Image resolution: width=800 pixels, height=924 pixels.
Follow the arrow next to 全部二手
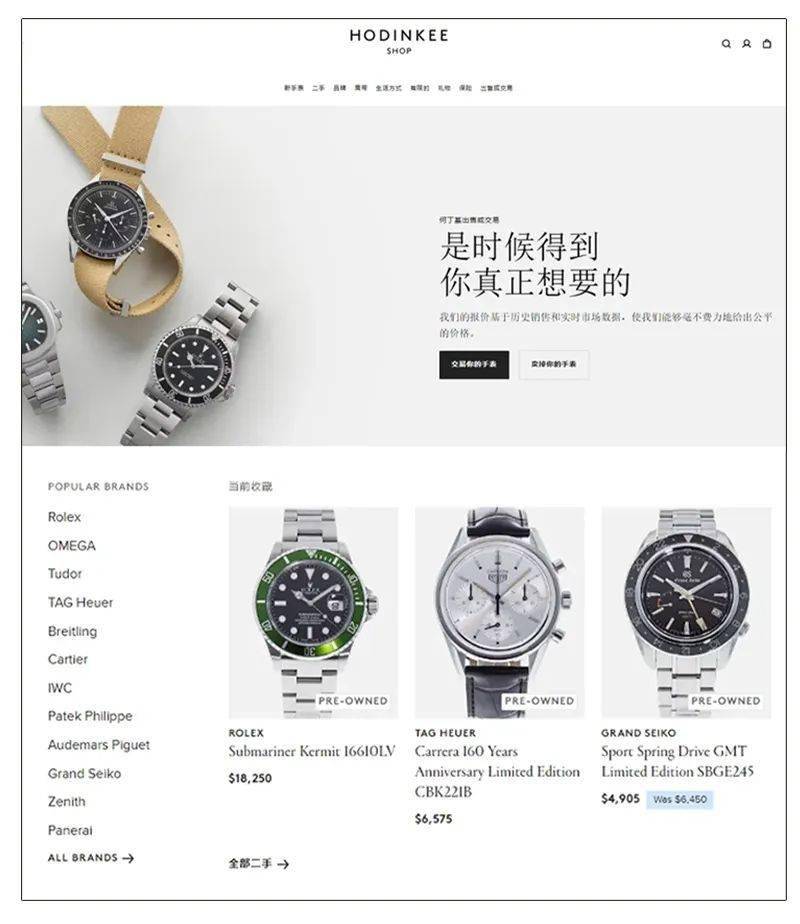pyautogui.click(x=283, y=864)
